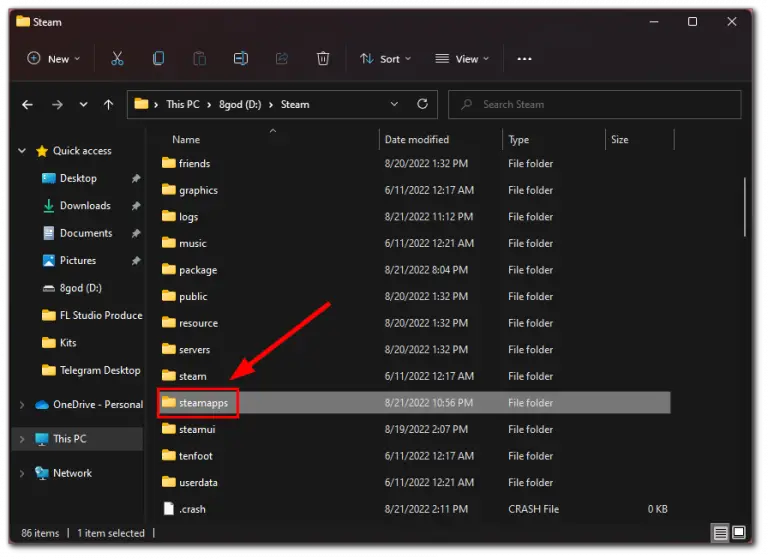Select the servers folder
The image size is (768, 559).
(x=186, y=349)
